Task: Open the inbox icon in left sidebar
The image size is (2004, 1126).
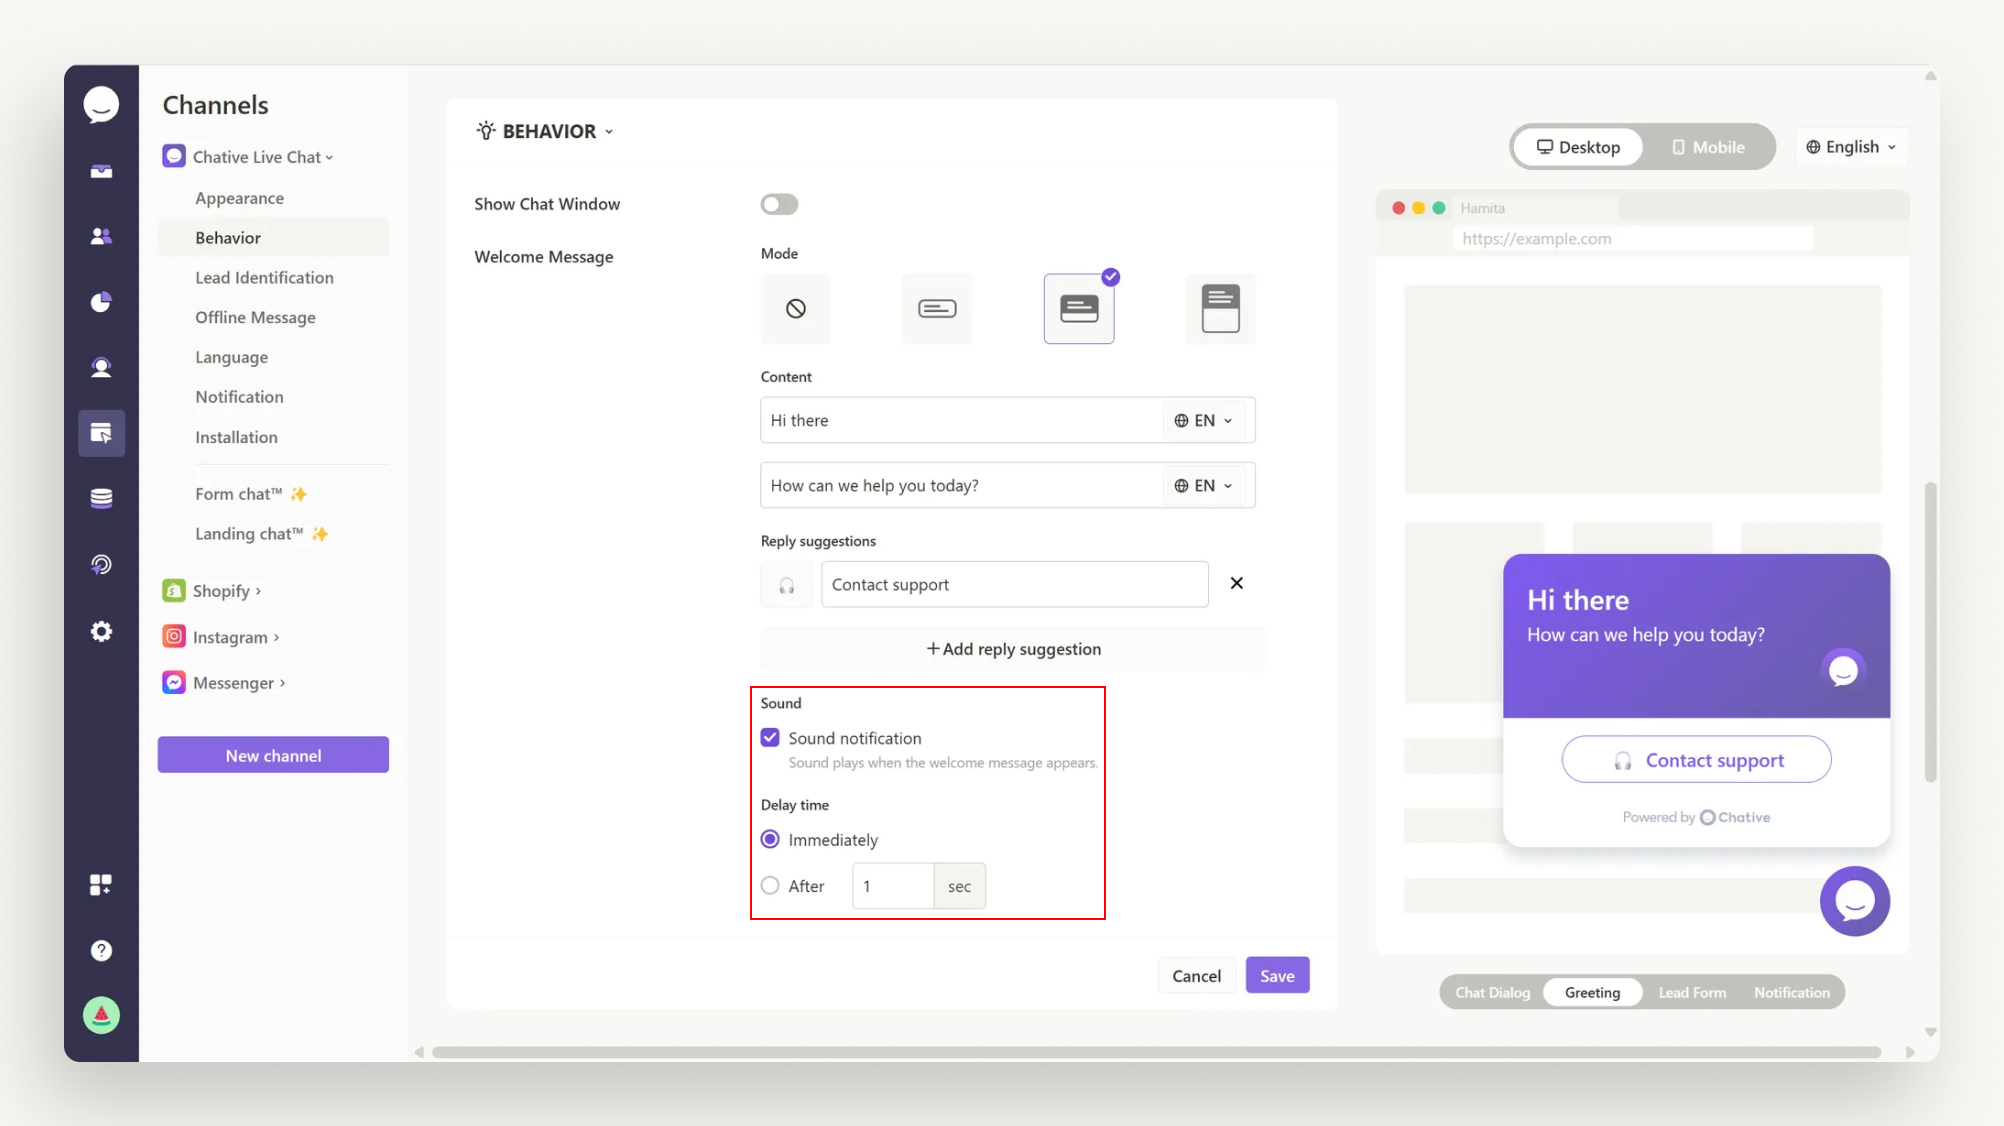Action: [x=101, y=172]
